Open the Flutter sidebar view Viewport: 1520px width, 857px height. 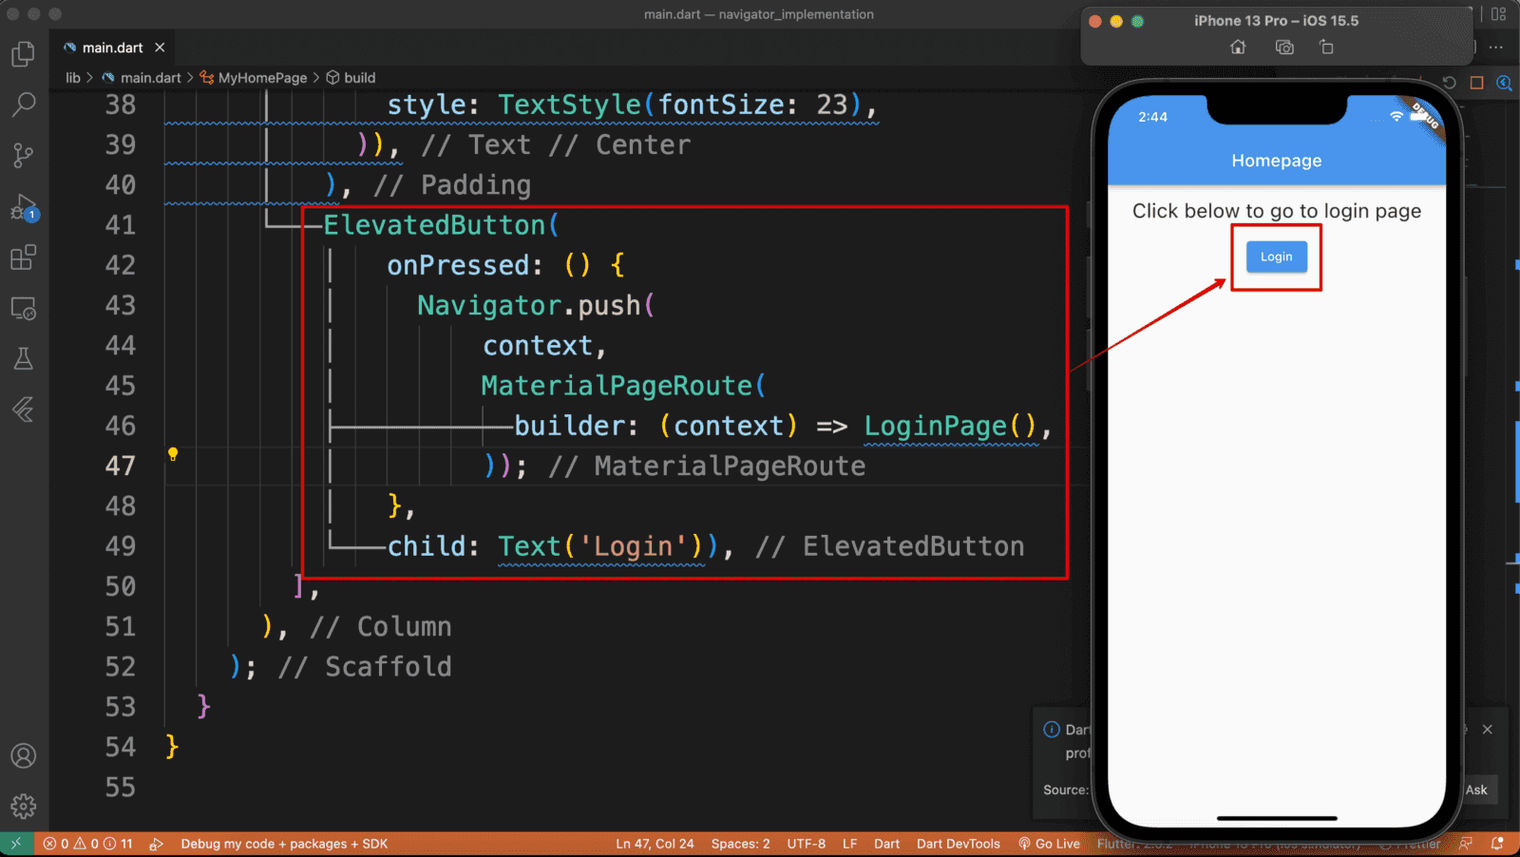[x=23, y=410]
